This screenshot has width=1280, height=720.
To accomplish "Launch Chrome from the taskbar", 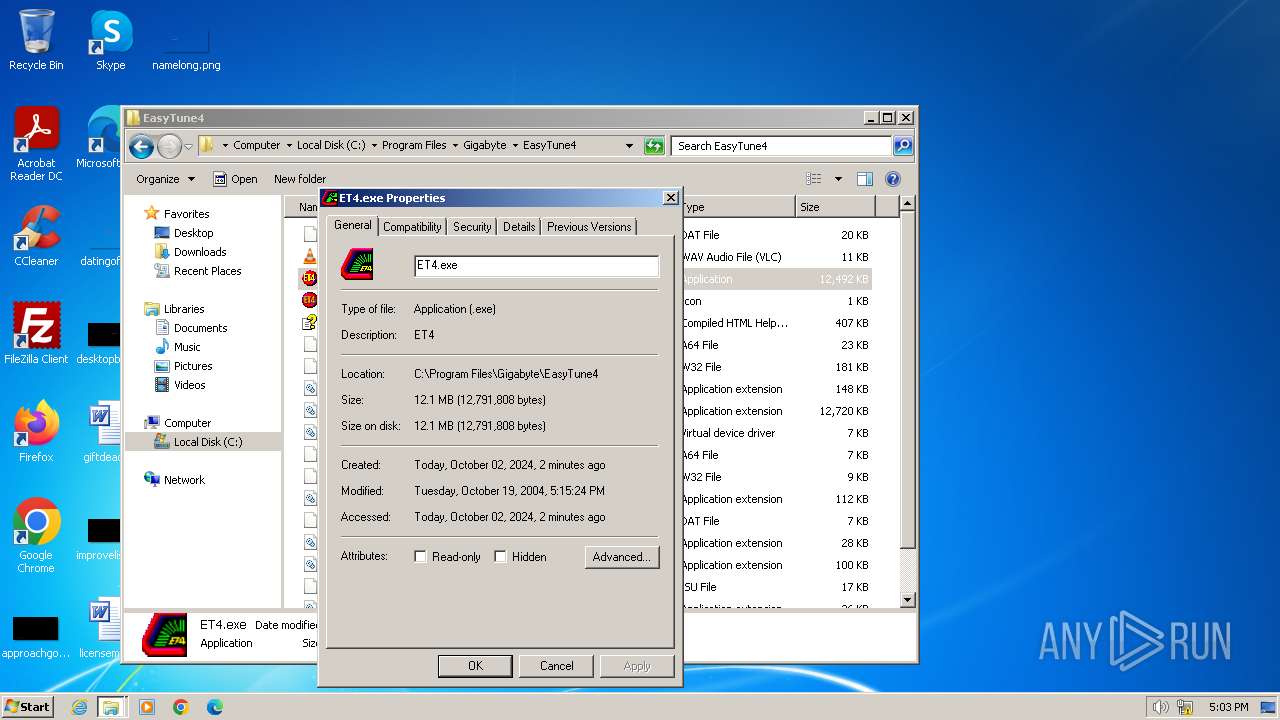I will [x=180, y=707].
